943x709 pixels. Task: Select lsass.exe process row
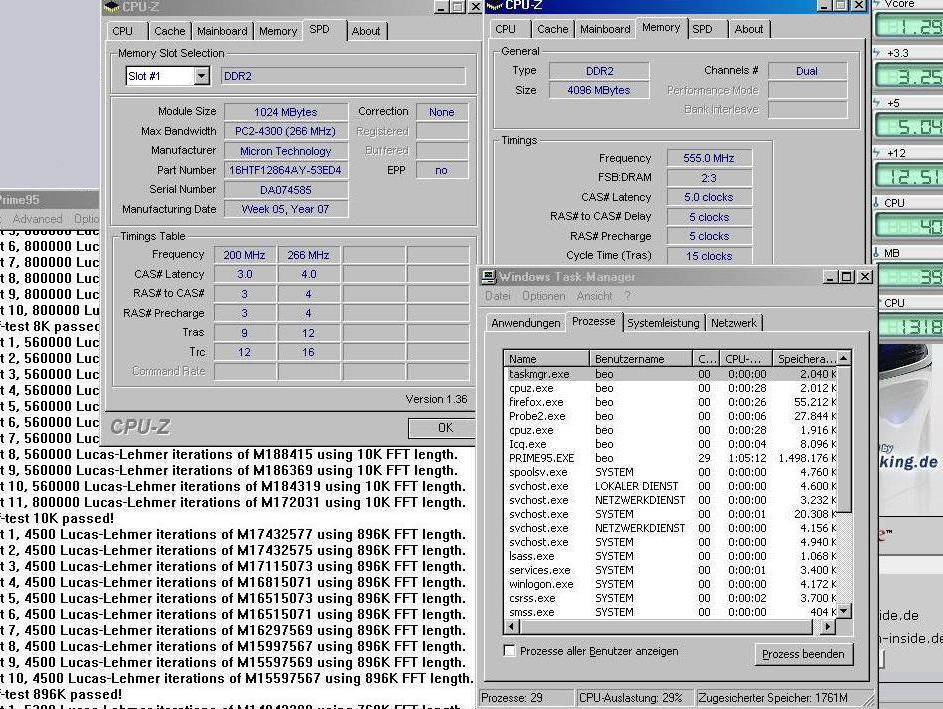pos(671,556)
